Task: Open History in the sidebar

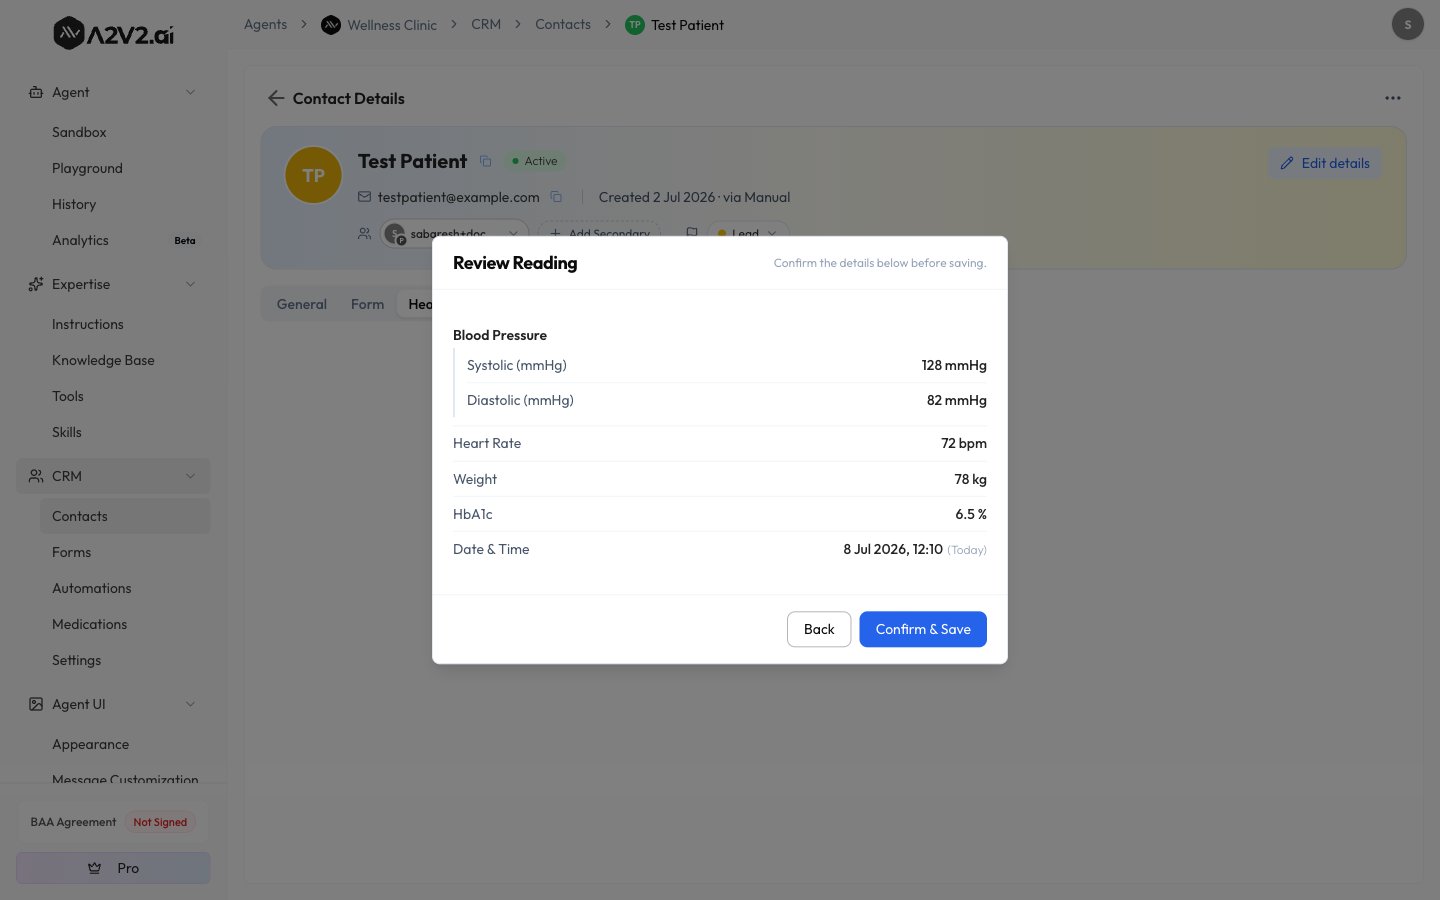Action: tap(74, 204)
